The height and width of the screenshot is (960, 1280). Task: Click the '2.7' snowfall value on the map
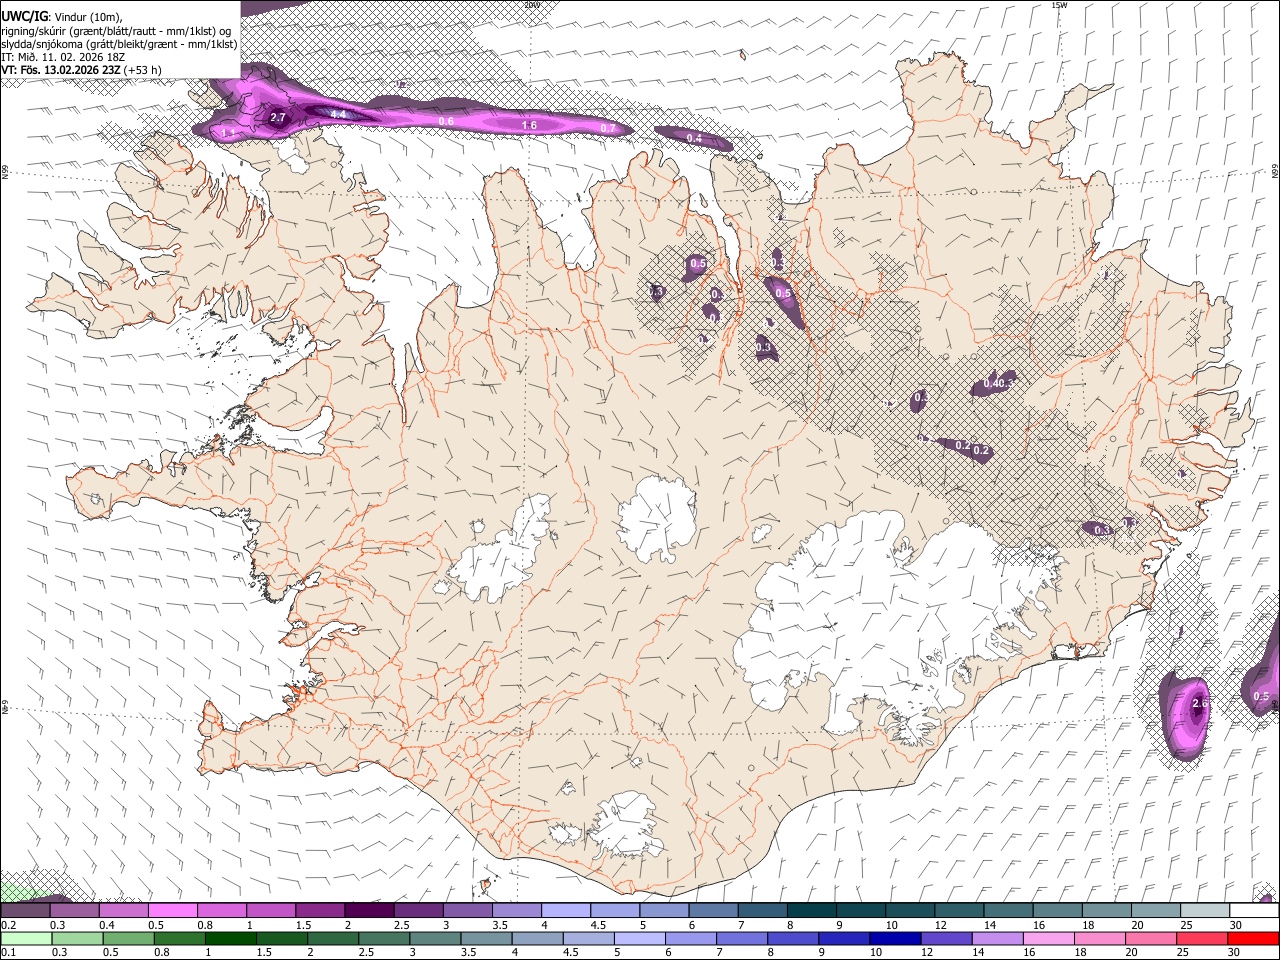pyautogui.click(x=278, y=118)
